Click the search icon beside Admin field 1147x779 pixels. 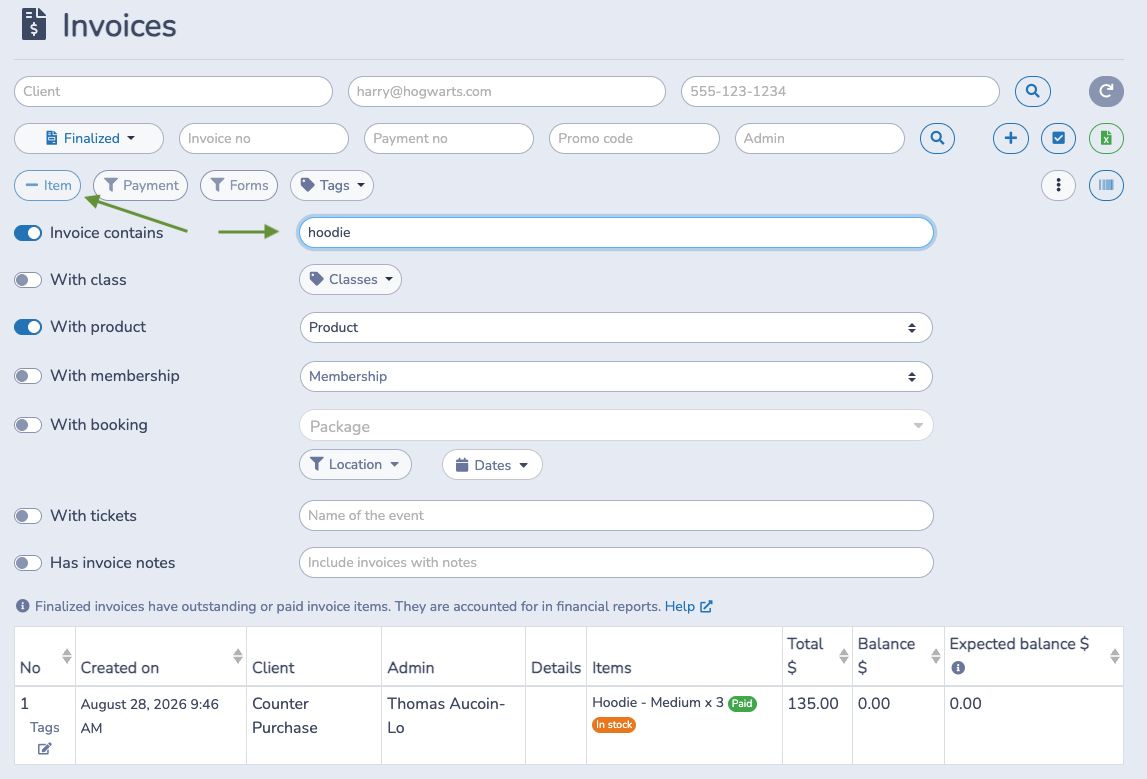(x=937, y=138)
